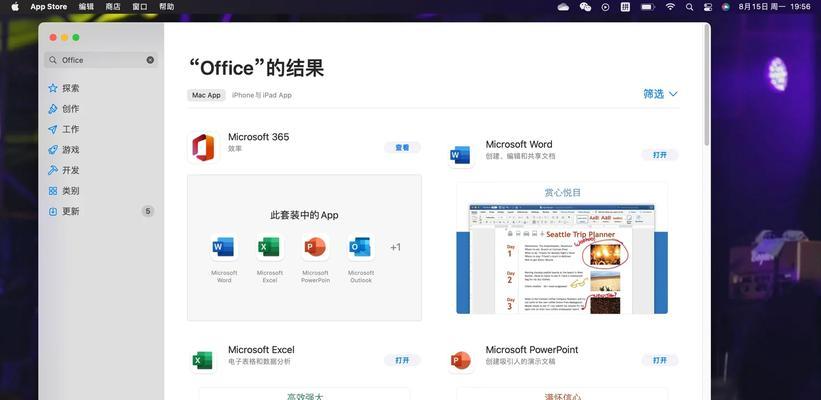
Task: Go to 更新 in the sidebar
Action: 63,212
